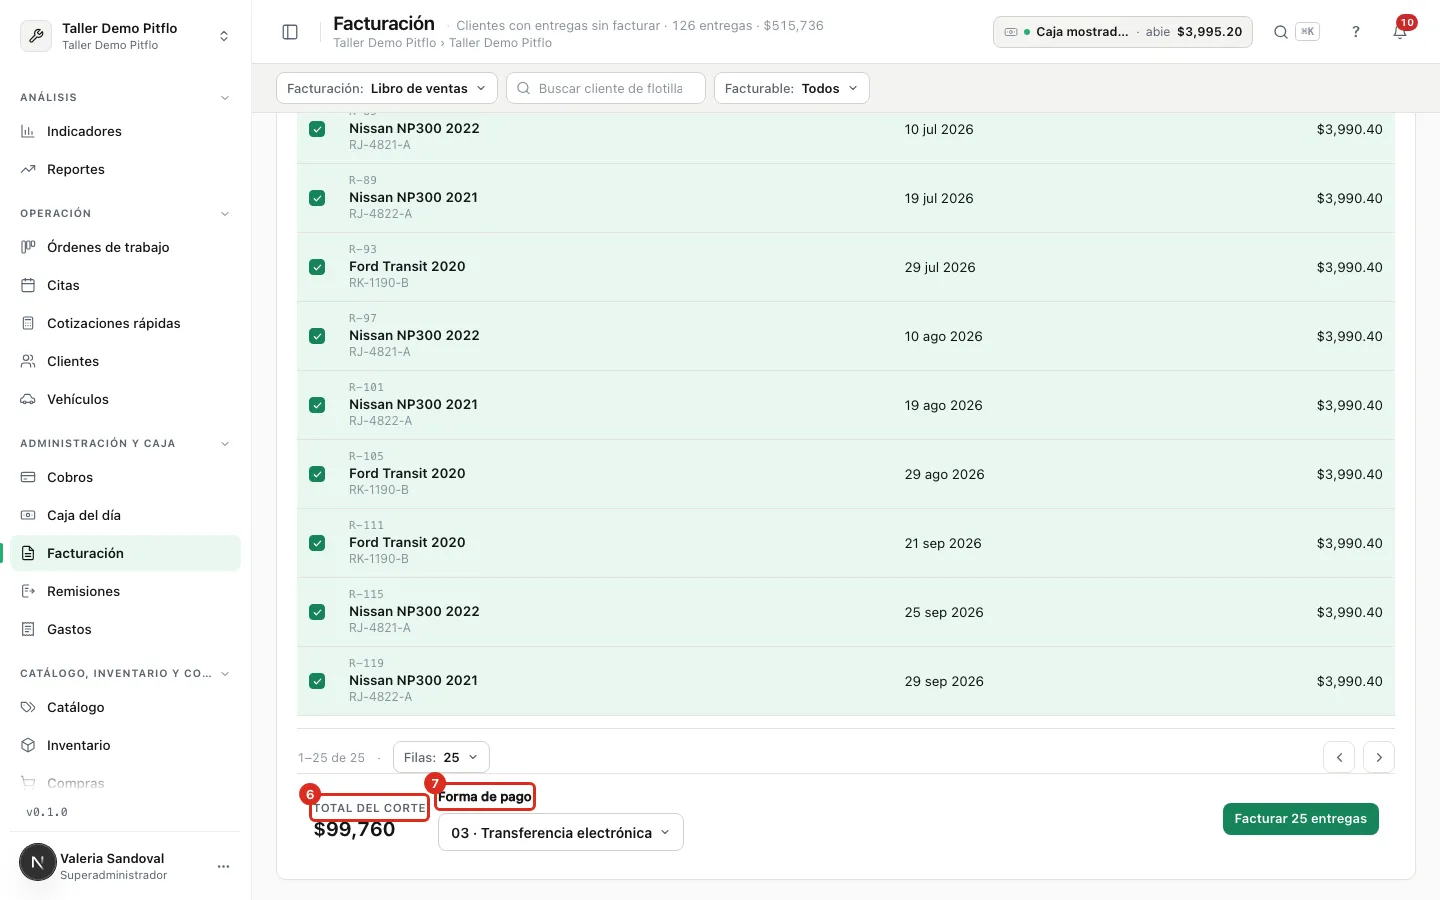This screenshot has width=1440, height=900.
Task: Open the user menu three-dots icon
Action: [x=223, y=866]
